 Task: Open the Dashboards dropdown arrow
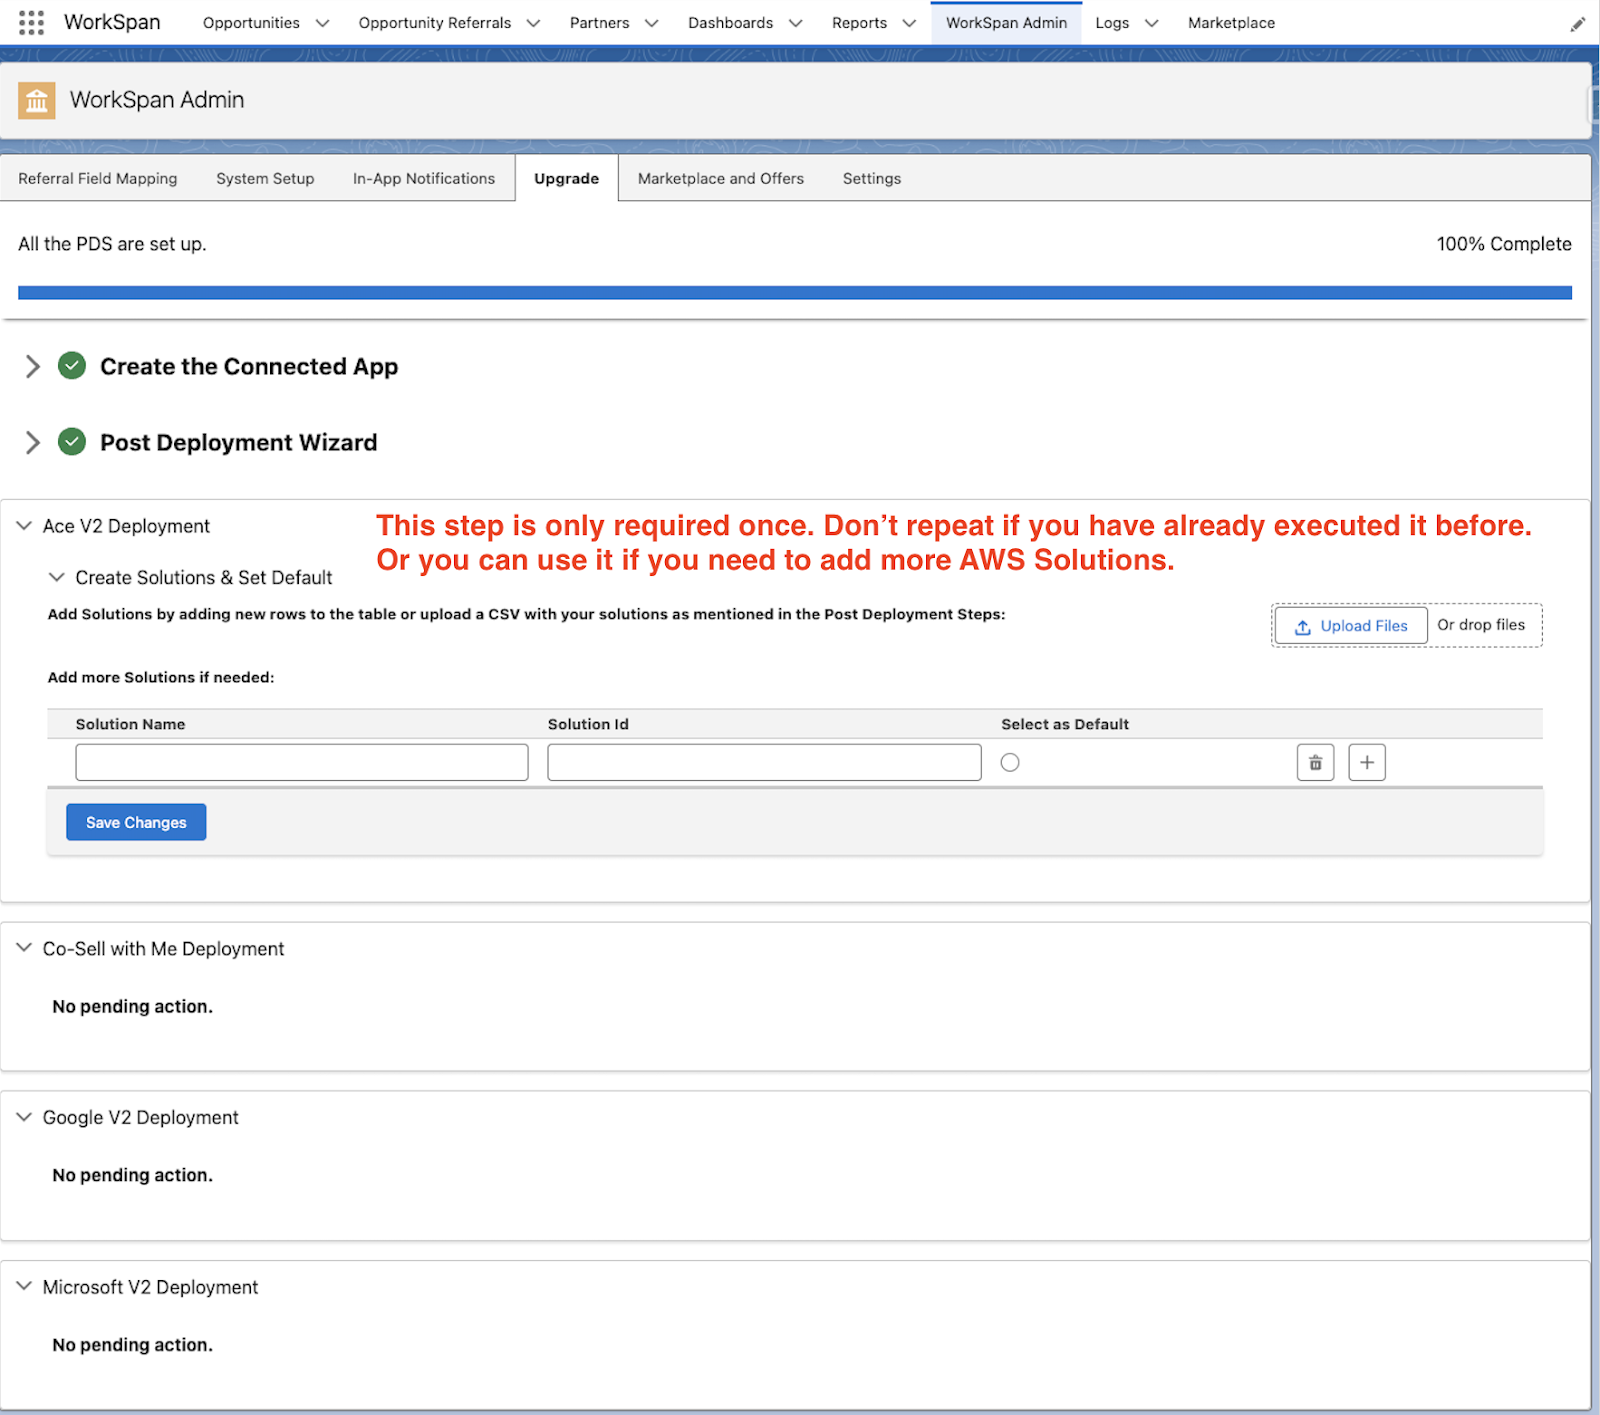tap(795, 23)
